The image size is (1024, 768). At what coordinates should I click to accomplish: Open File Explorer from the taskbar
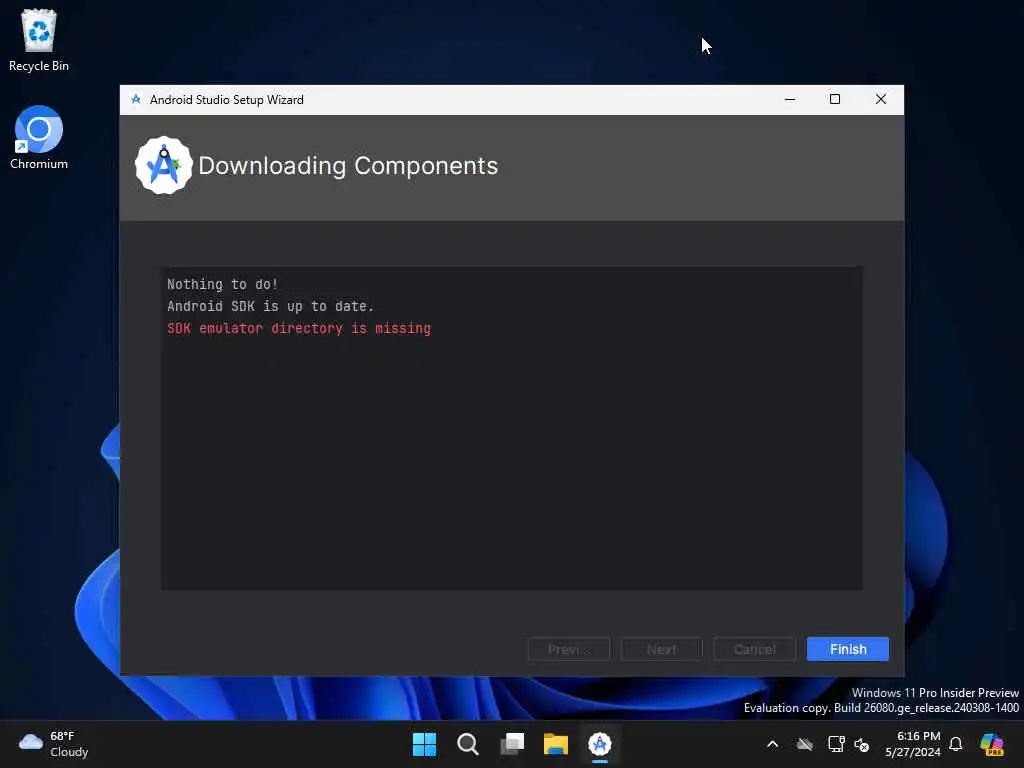556,744
